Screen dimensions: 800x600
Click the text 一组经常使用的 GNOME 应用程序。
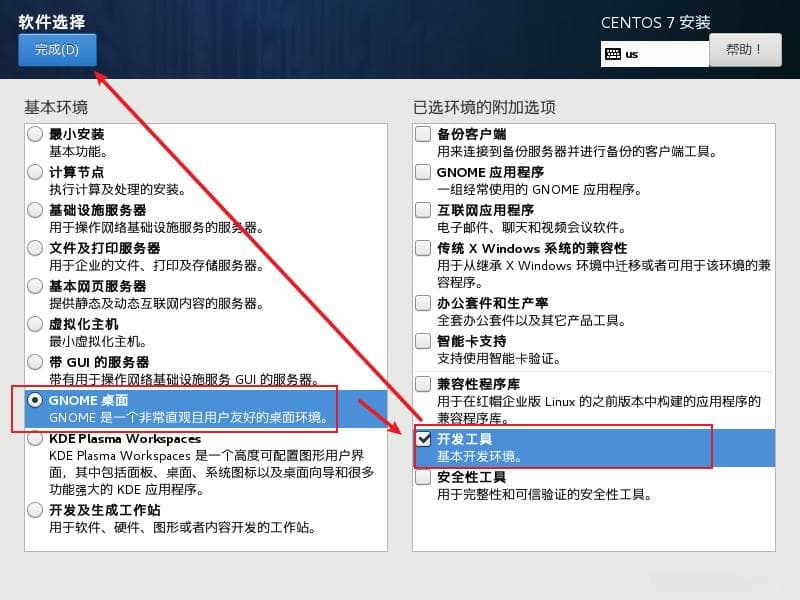[539, 189]
